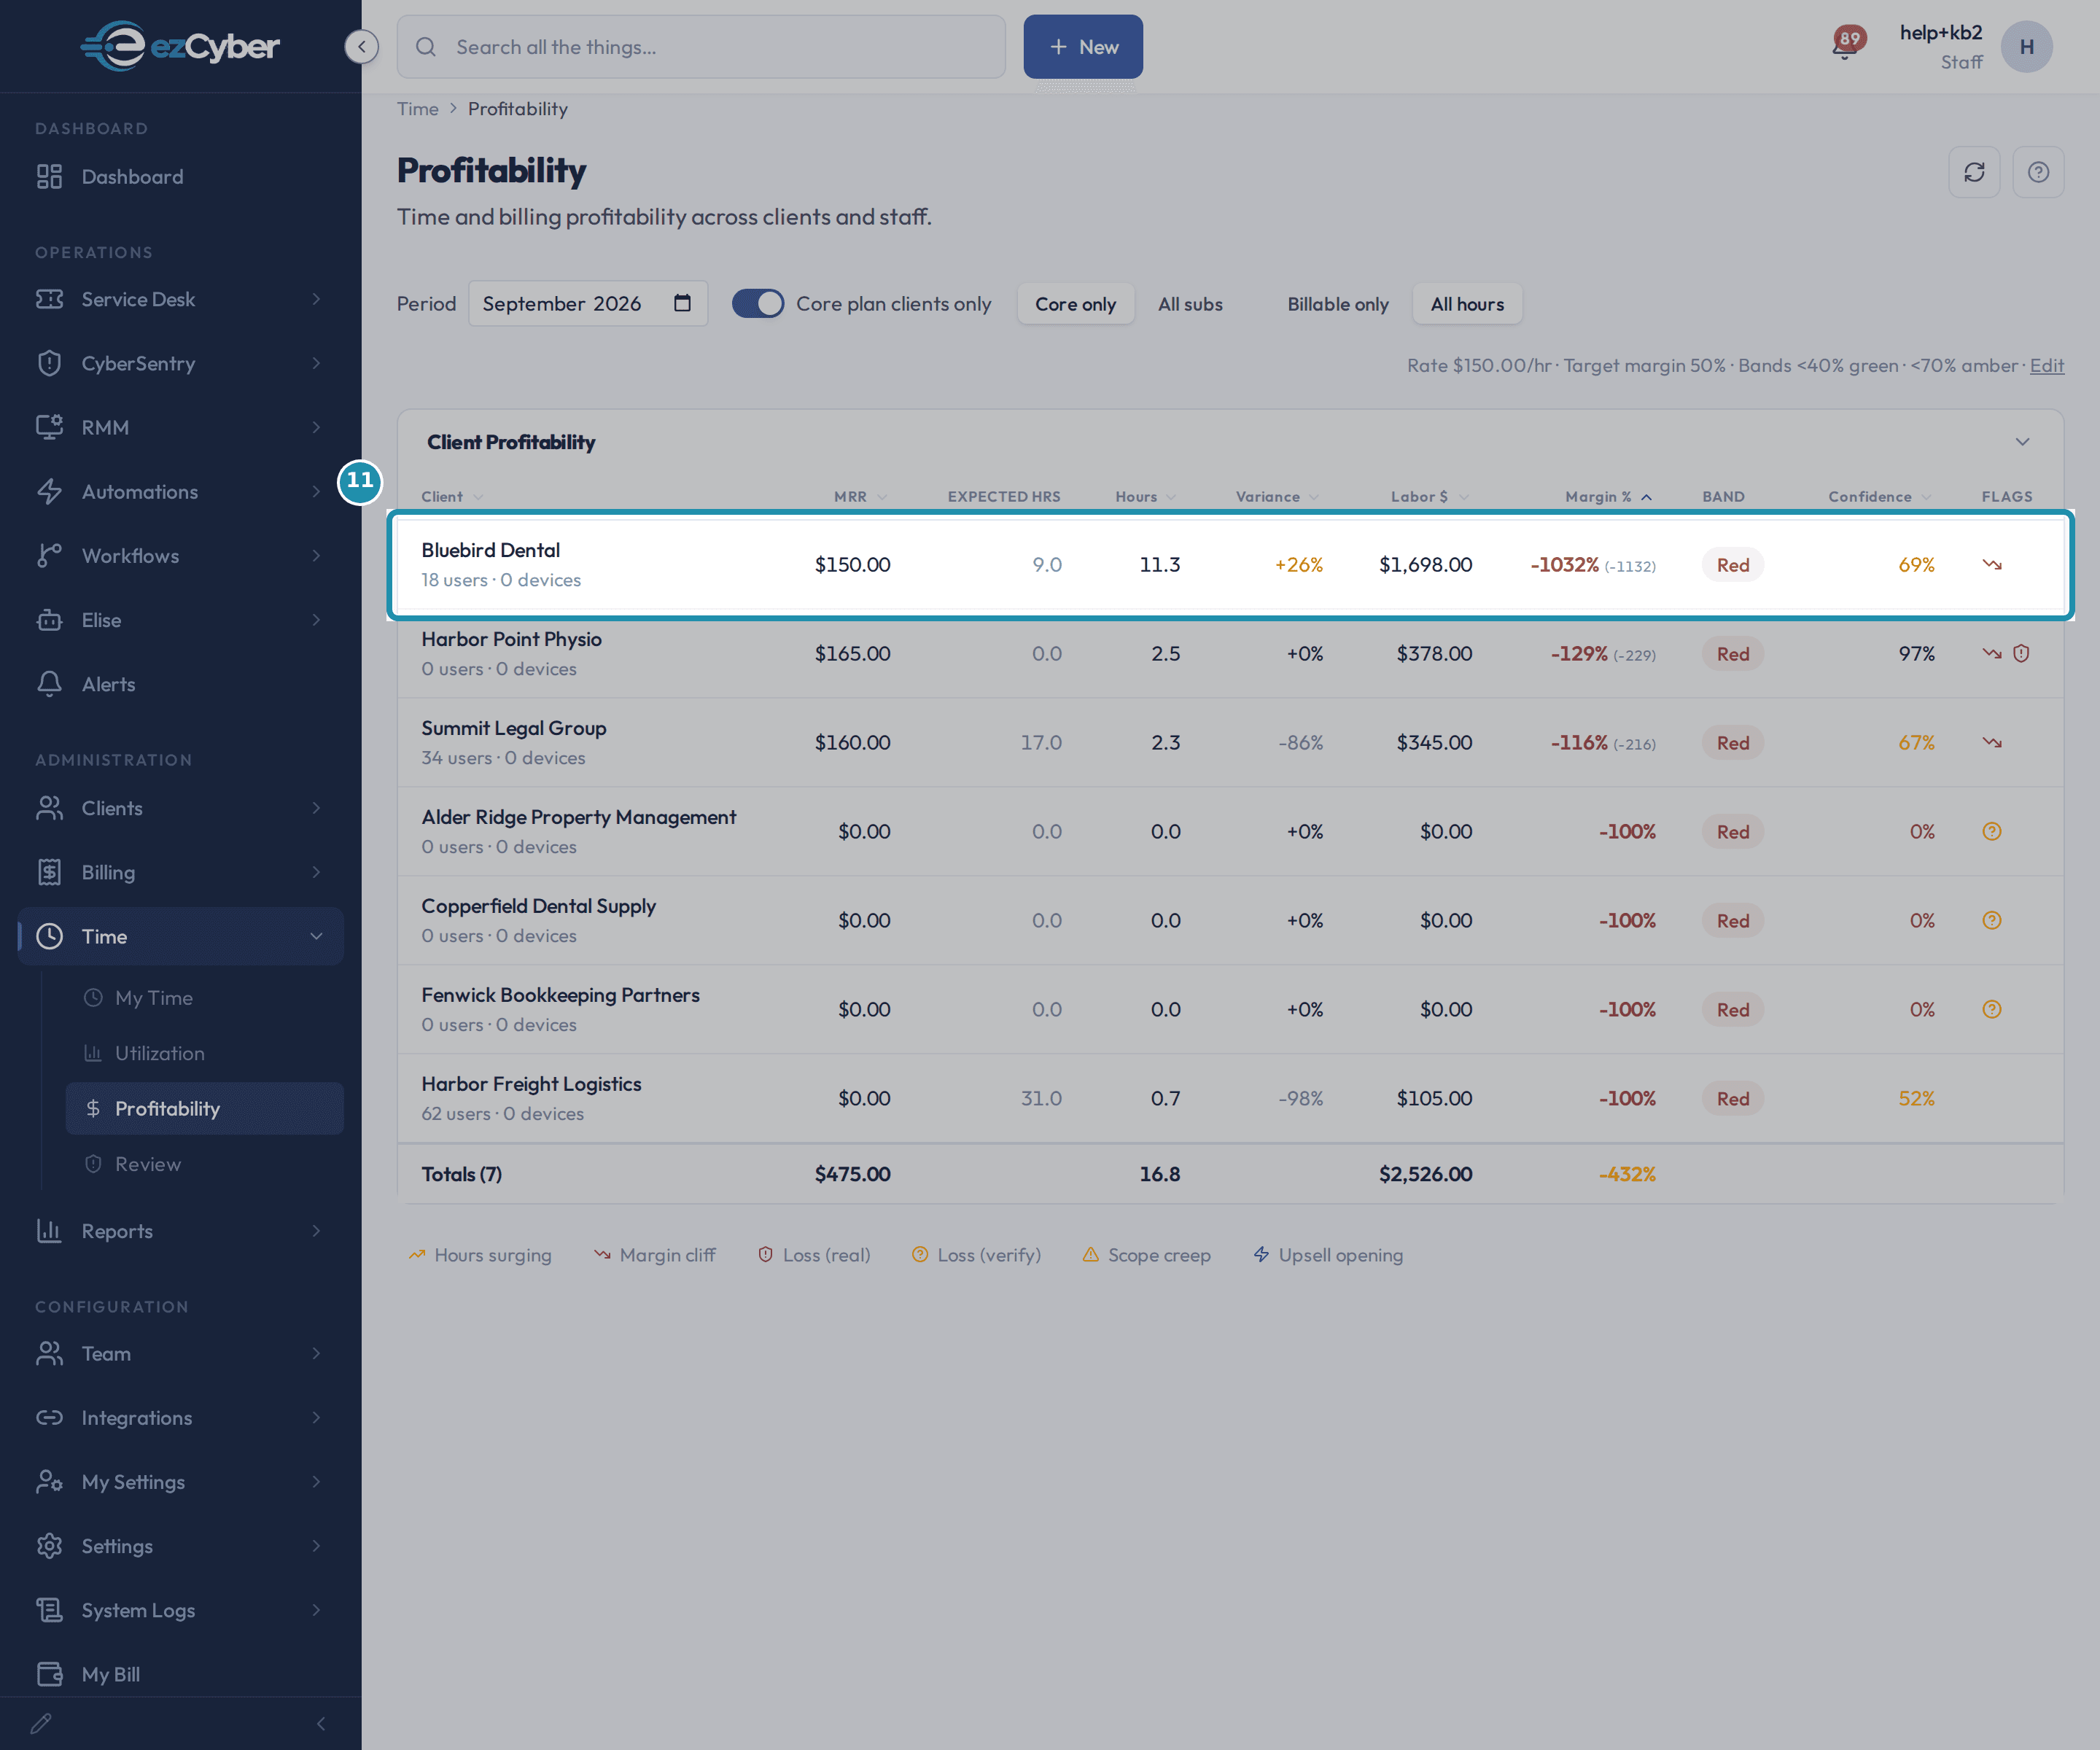
Task: Open Utilization submenu item
Action: pos(204,1053)
